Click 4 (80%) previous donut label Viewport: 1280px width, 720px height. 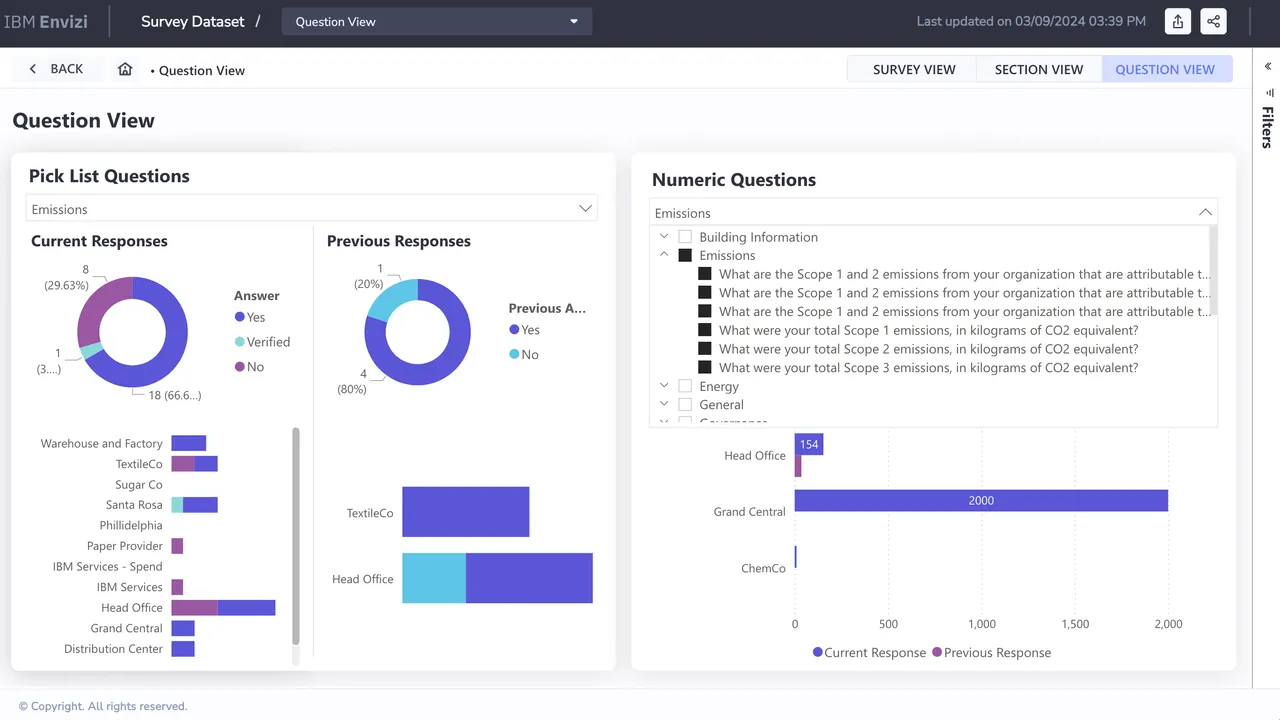tap(352, 381)
